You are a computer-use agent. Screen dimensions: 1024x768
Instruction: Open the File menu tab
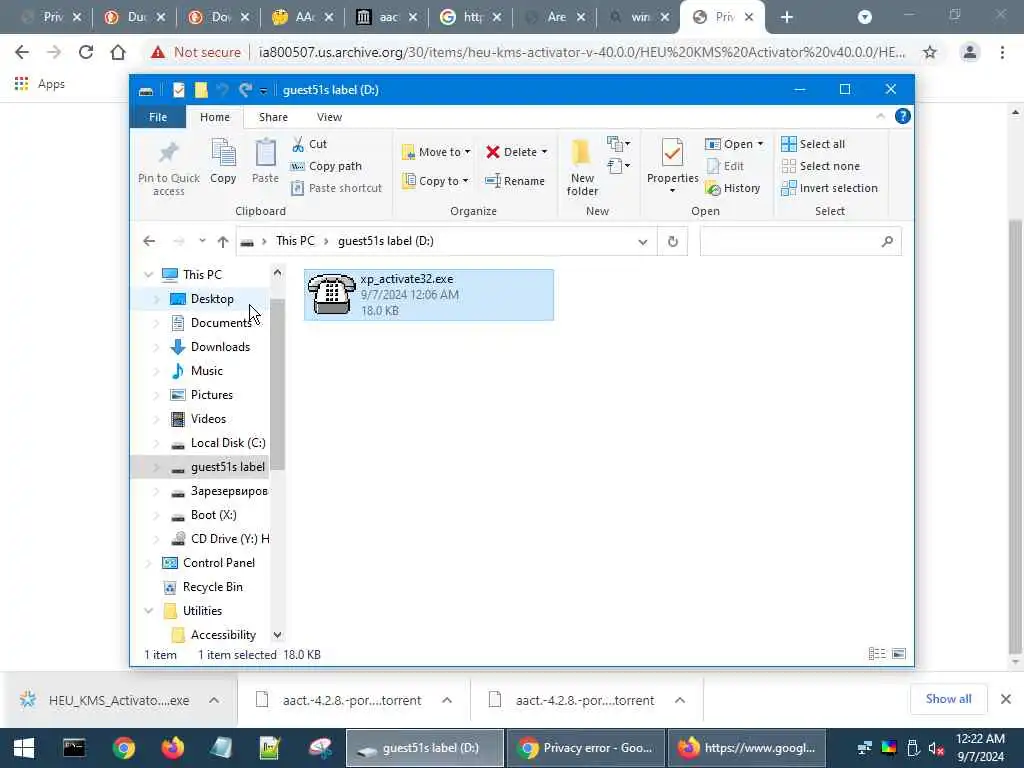158,117
